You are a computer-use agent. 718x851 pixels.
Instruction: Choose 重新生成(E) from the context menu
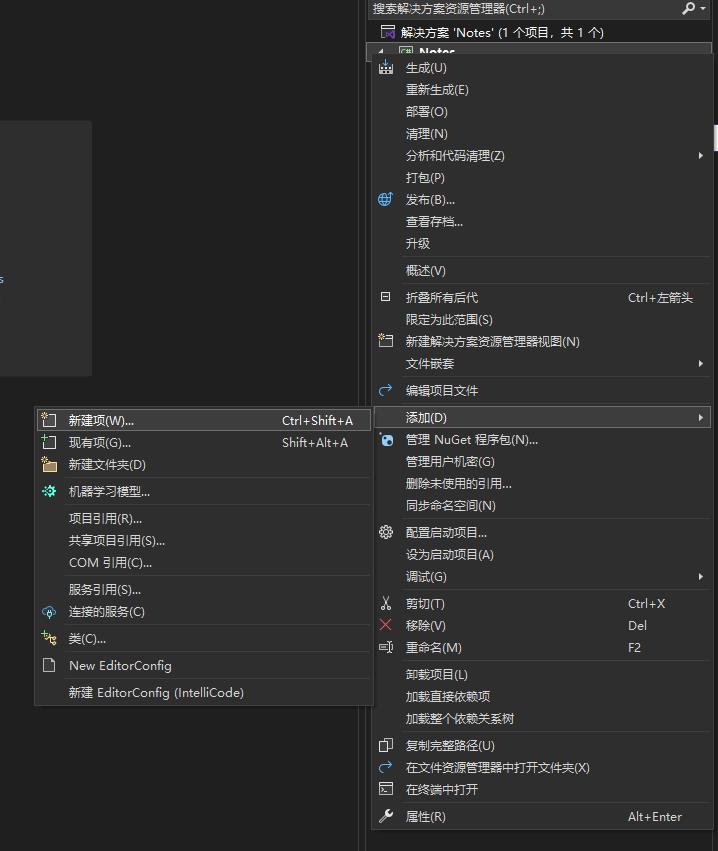coord(542,90)
